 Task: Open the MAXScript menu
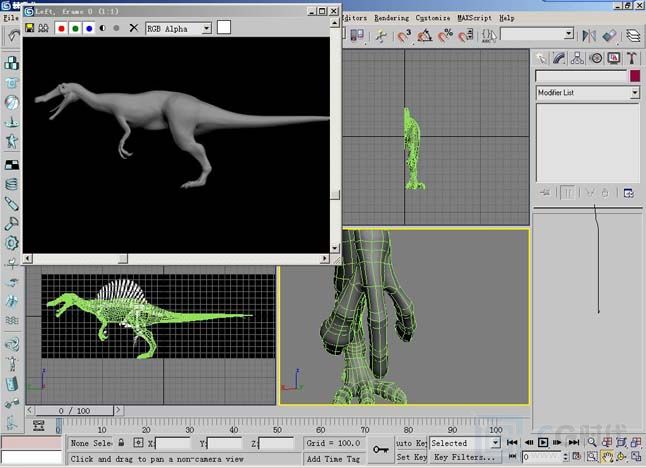tap(475, 18)
